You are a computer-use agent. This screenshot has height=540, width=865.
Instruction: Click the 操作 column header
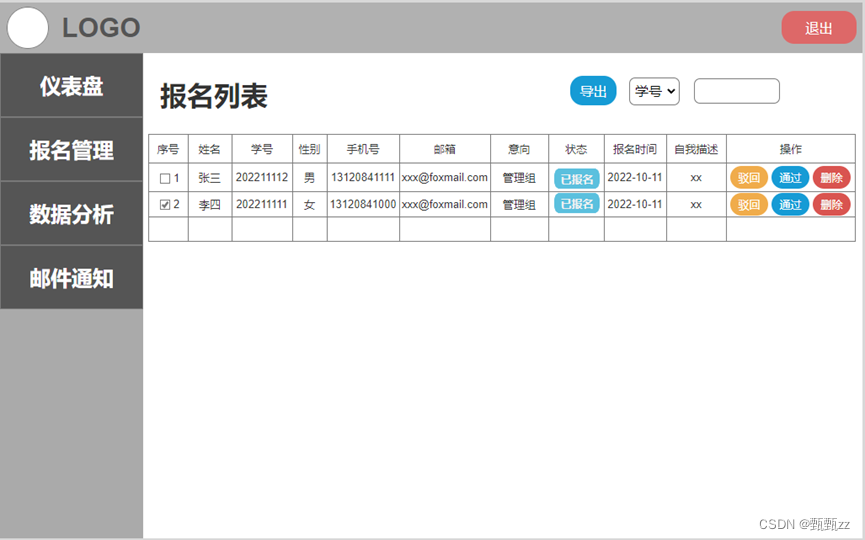tap(791, 149)
